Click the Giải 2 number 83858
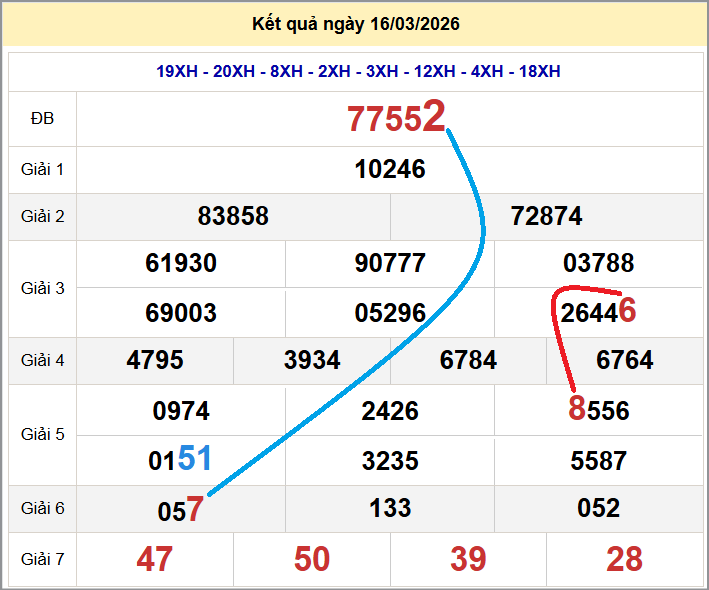The width and height of the screenshot is (709, 590). point(233,216)
